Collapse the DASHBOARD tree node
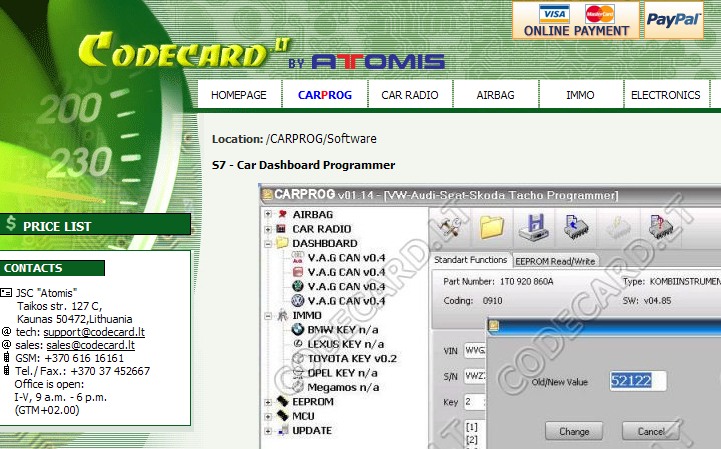The height and width of the screenshot is (449, 721). [268, 243]
